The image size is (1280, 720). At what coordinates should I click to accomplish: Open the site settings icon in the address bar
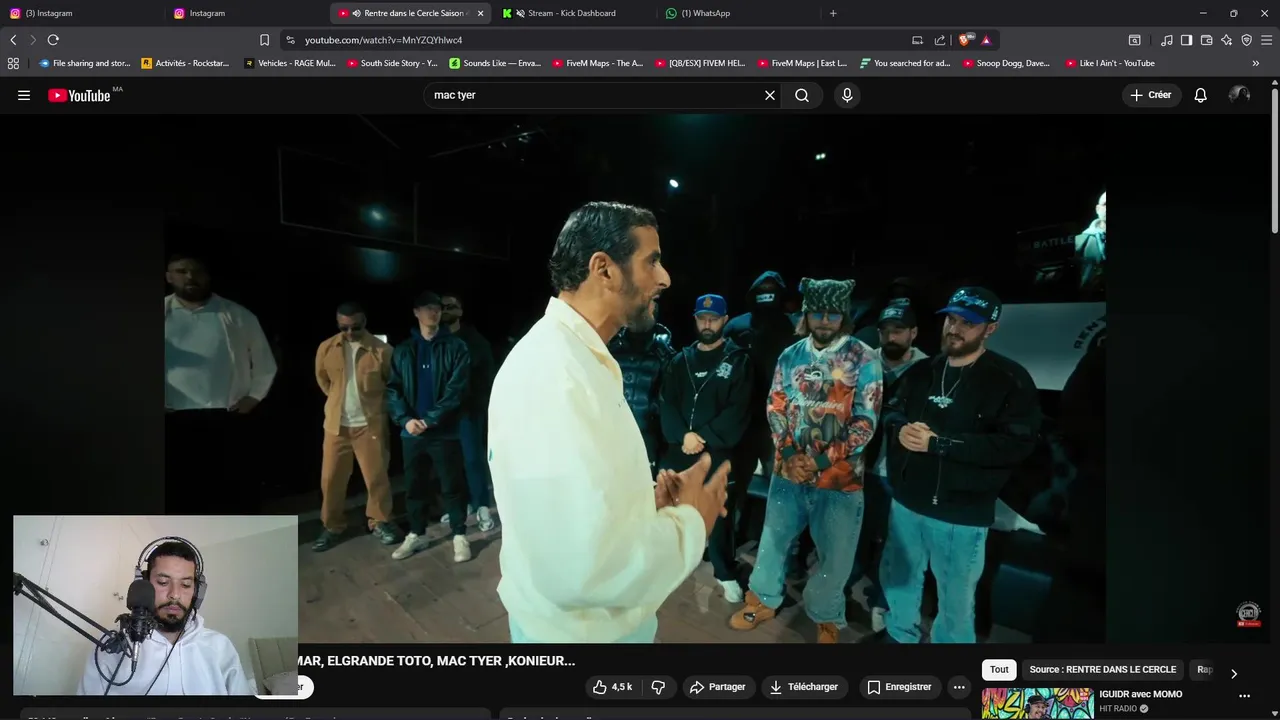(x=290, y=40)
